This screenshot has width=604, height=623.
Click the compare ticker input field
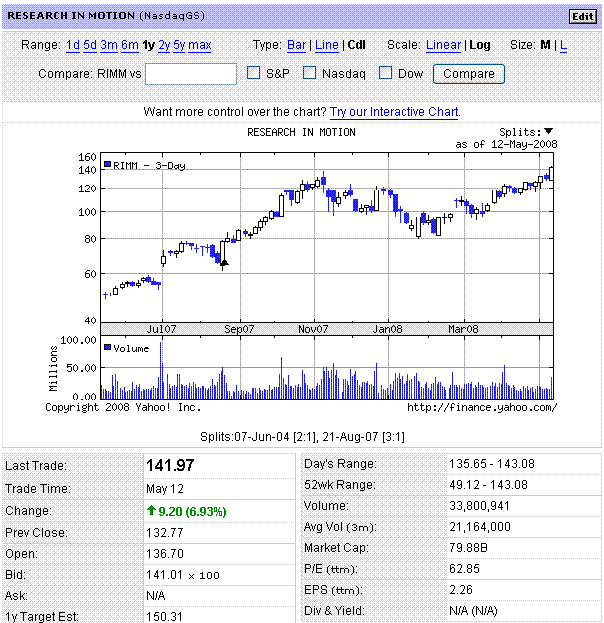pos(191,74)
